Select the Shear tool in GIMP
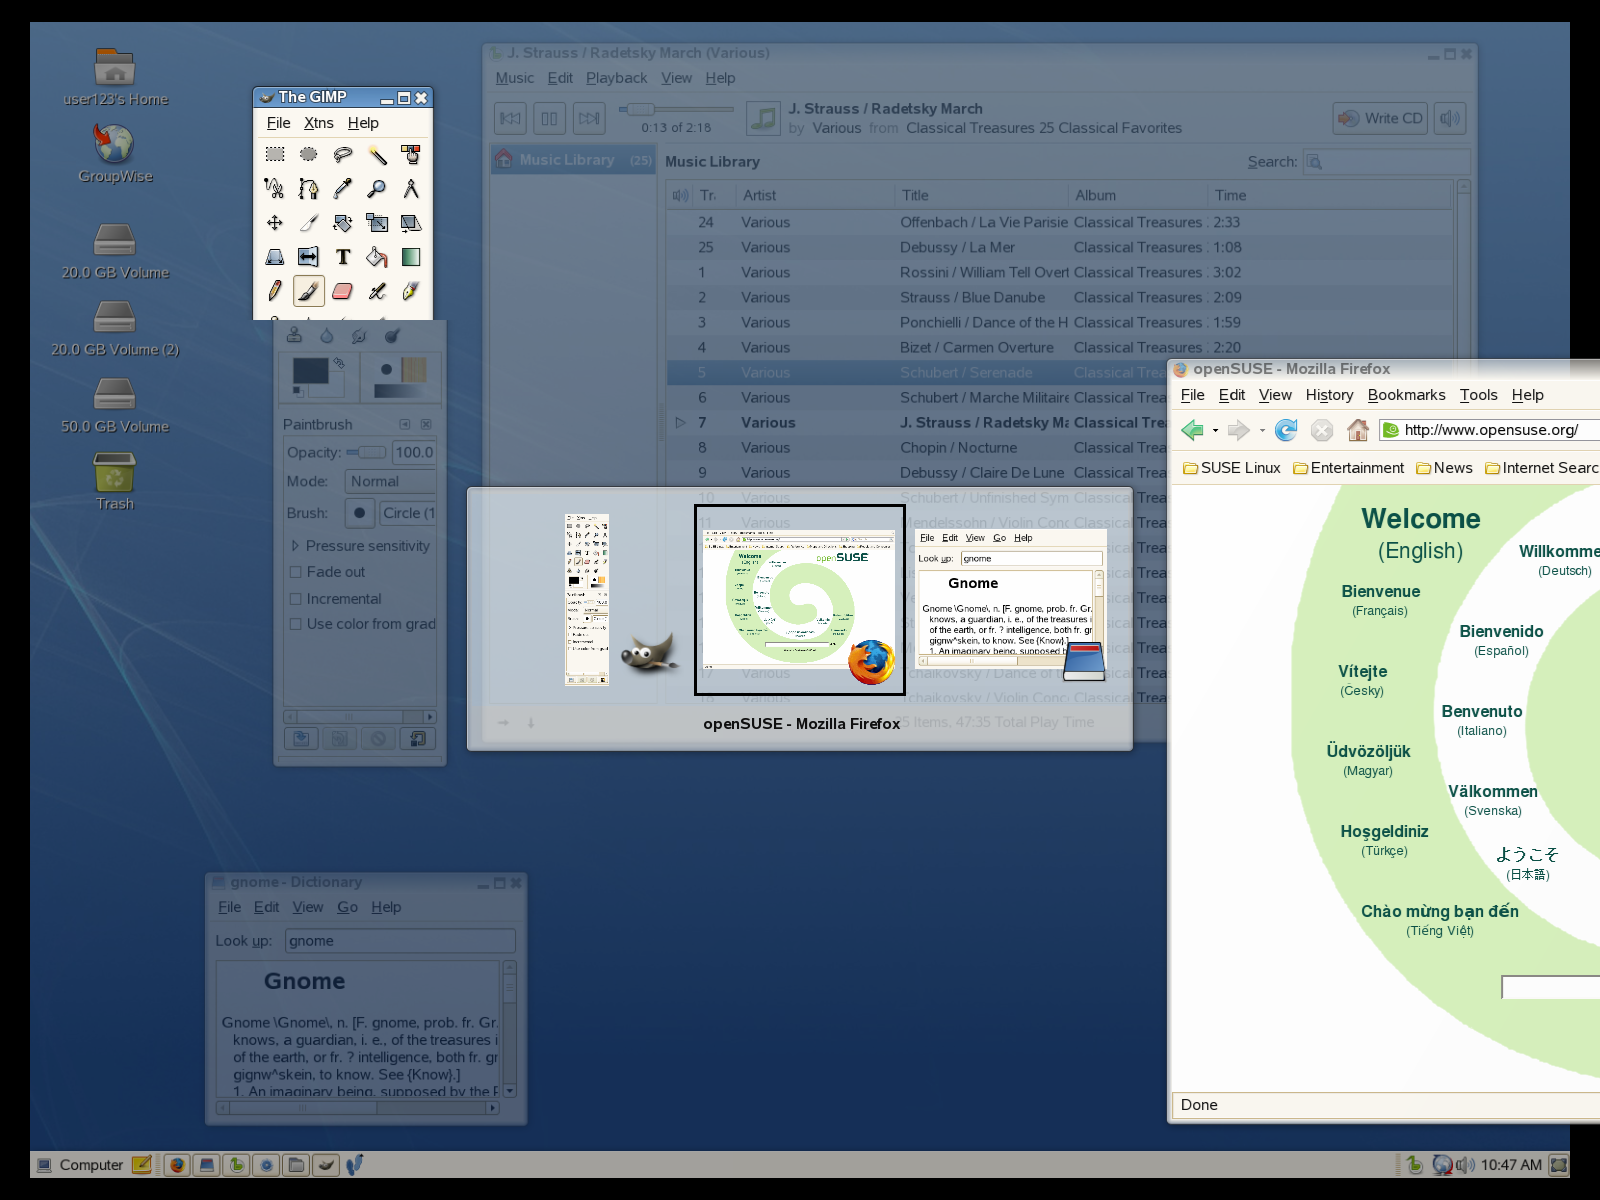Screen dimensions: 1600x1200 click(x=411, y=222)
